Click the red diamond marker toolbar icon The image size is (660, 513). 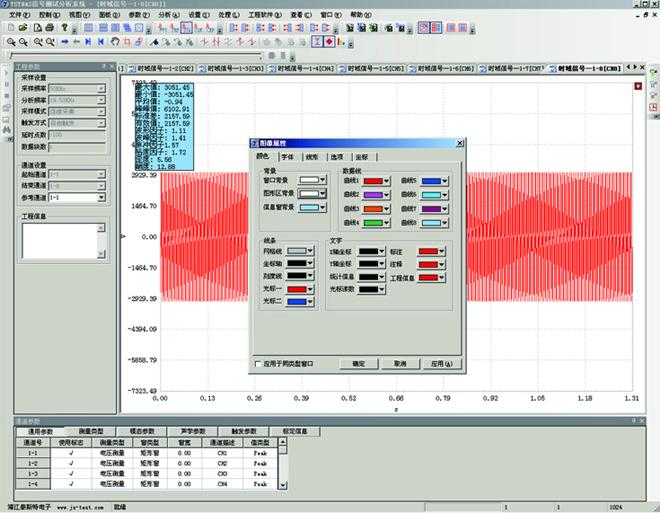click(329, 43)
